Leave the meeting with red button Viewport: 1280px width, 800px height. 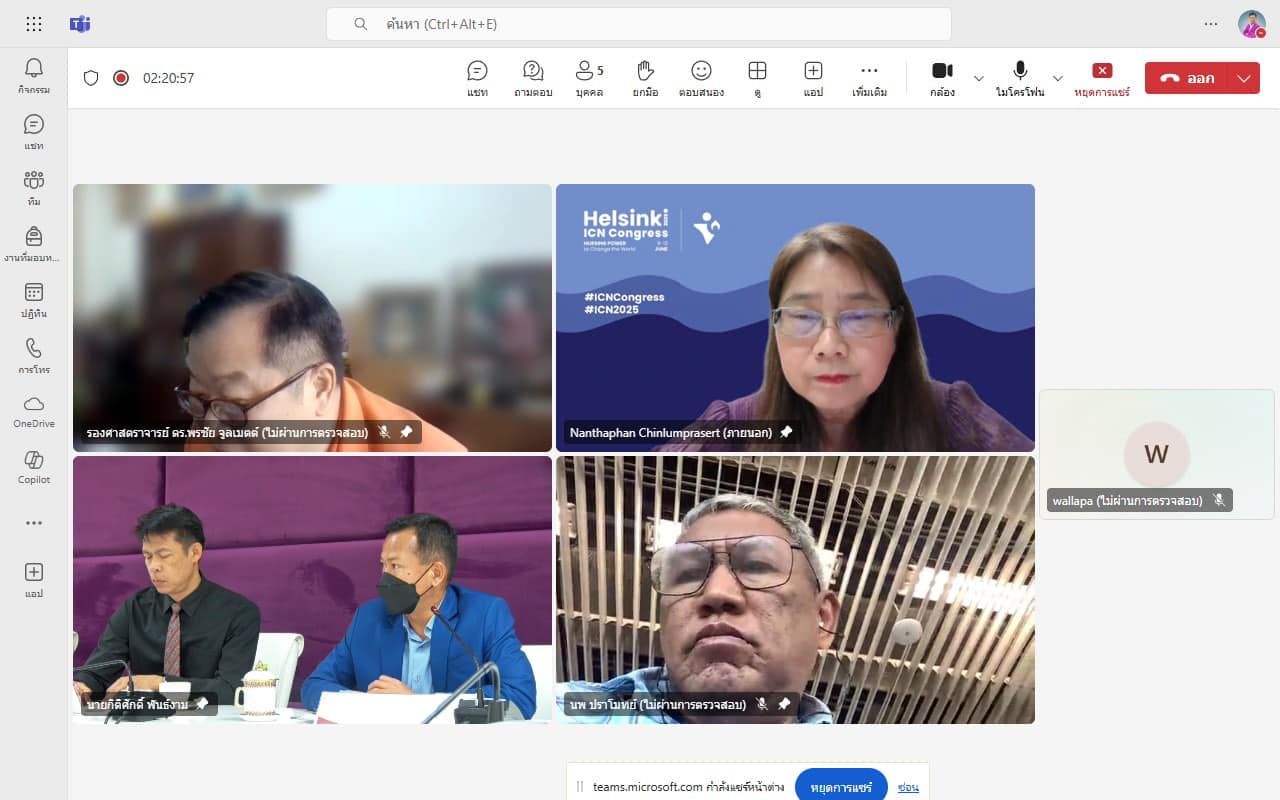coord(1188,78)
